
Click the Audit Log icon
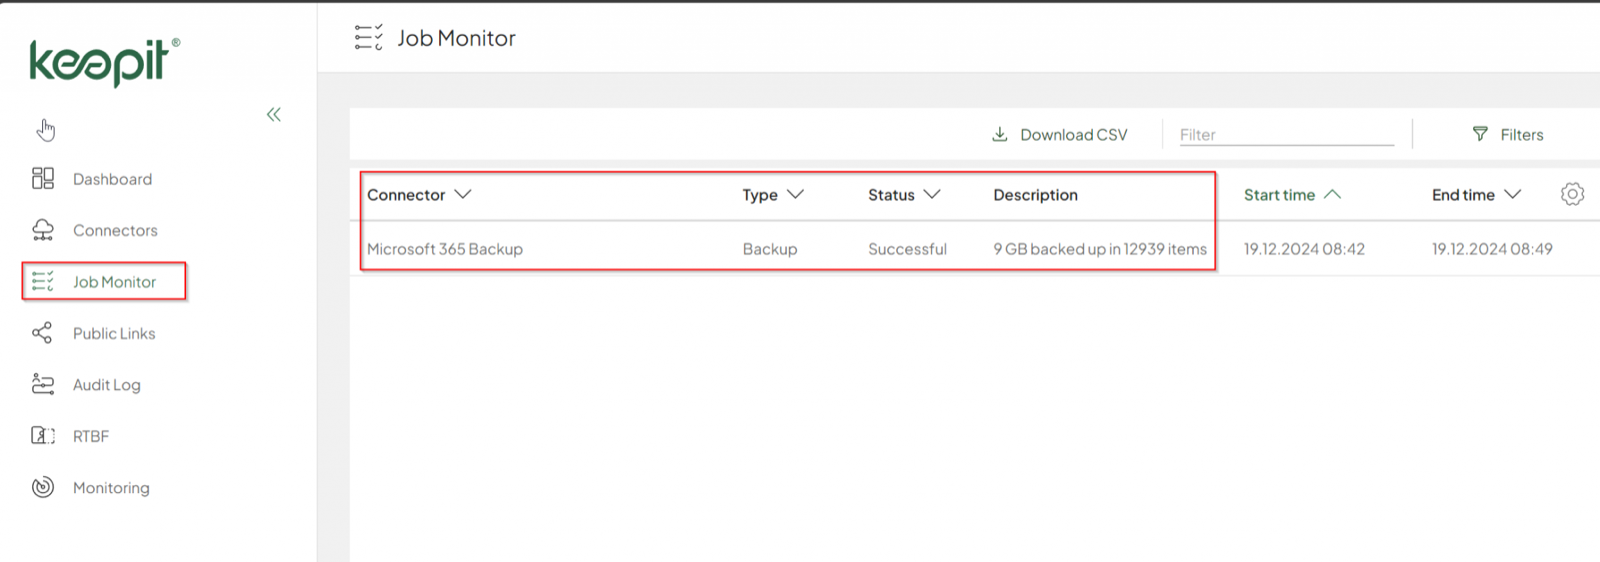(43, 385)
